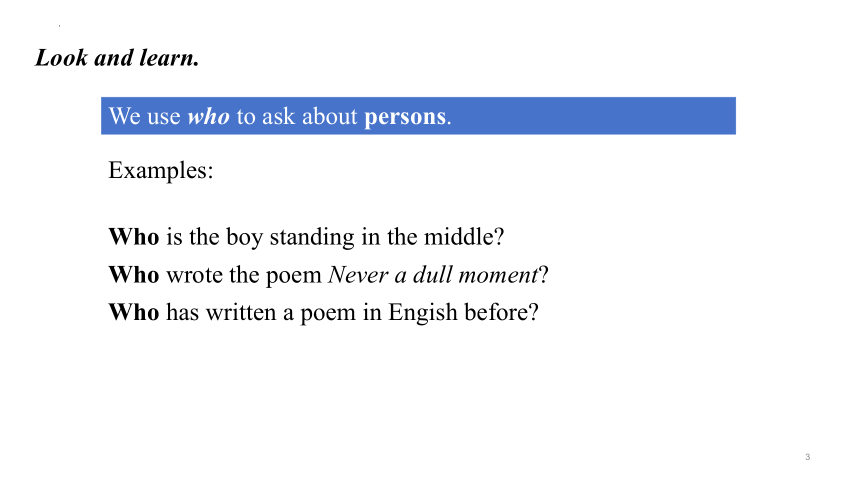Click the word 'poem' in second example

[x=293, y=276]
